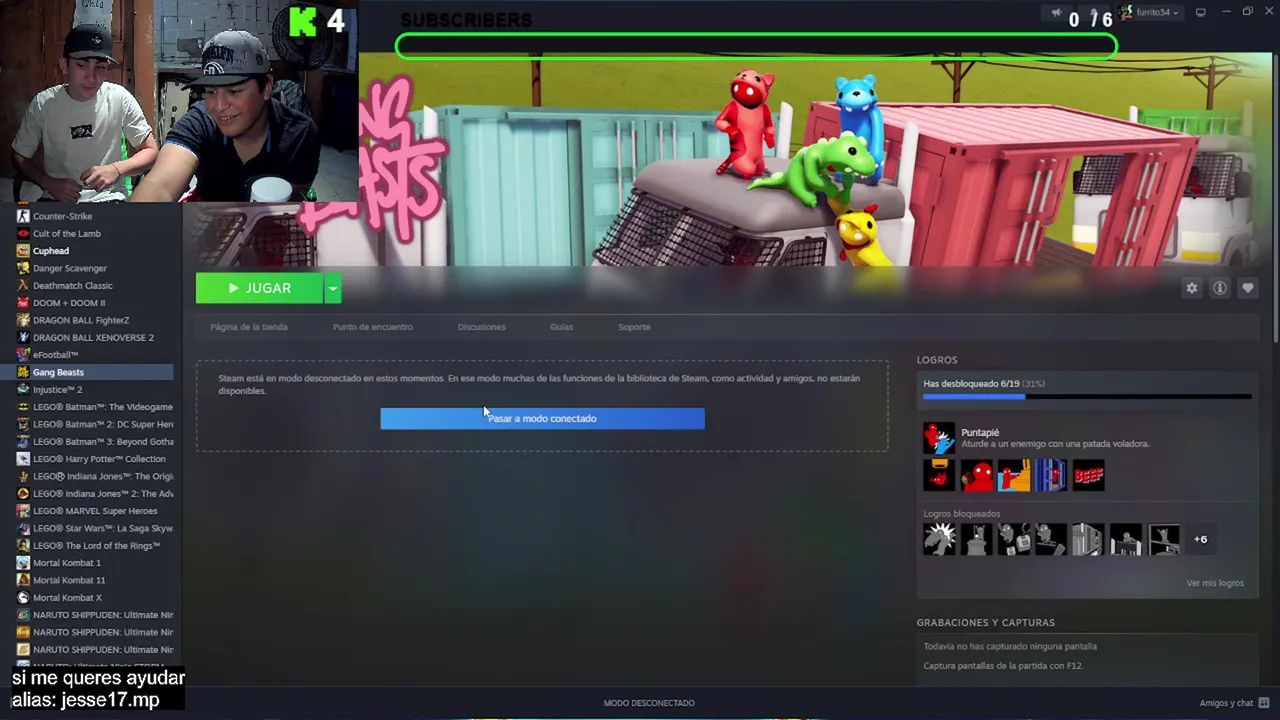
Task: Select the Mortal Kombat 11 icon
Action: pos(23,580)
